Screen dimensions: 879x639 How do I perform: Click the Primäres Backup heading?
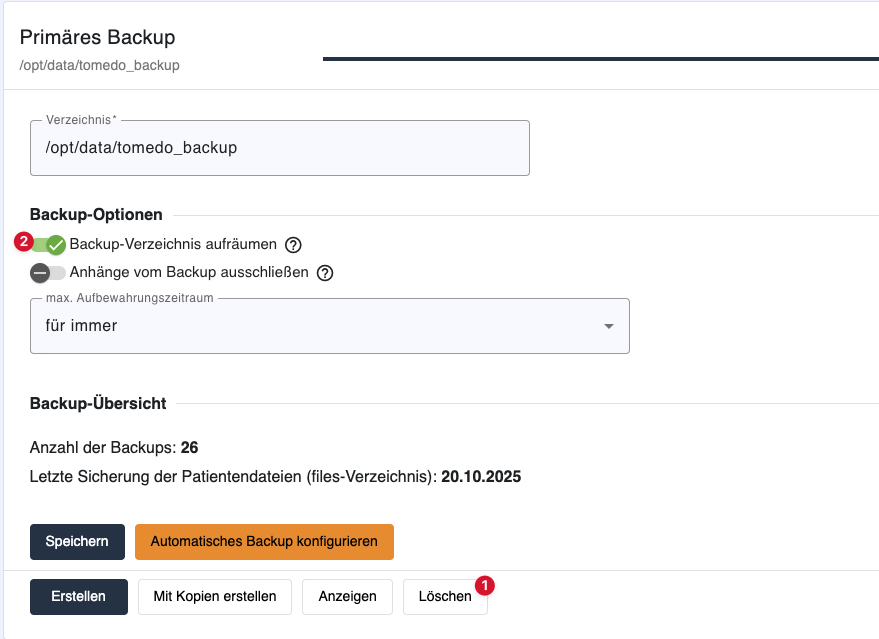coord(97,38)
